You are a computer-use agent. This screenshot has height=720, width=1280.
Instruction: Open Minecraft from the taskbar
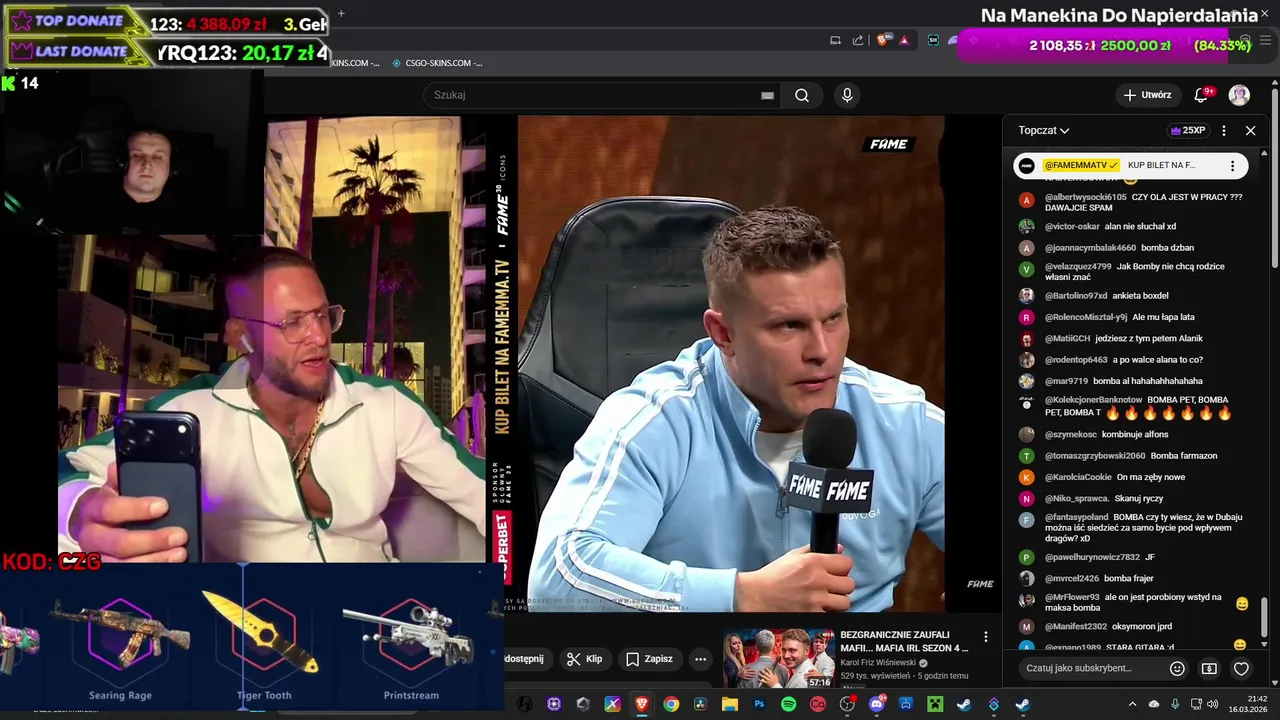point(935,704)
